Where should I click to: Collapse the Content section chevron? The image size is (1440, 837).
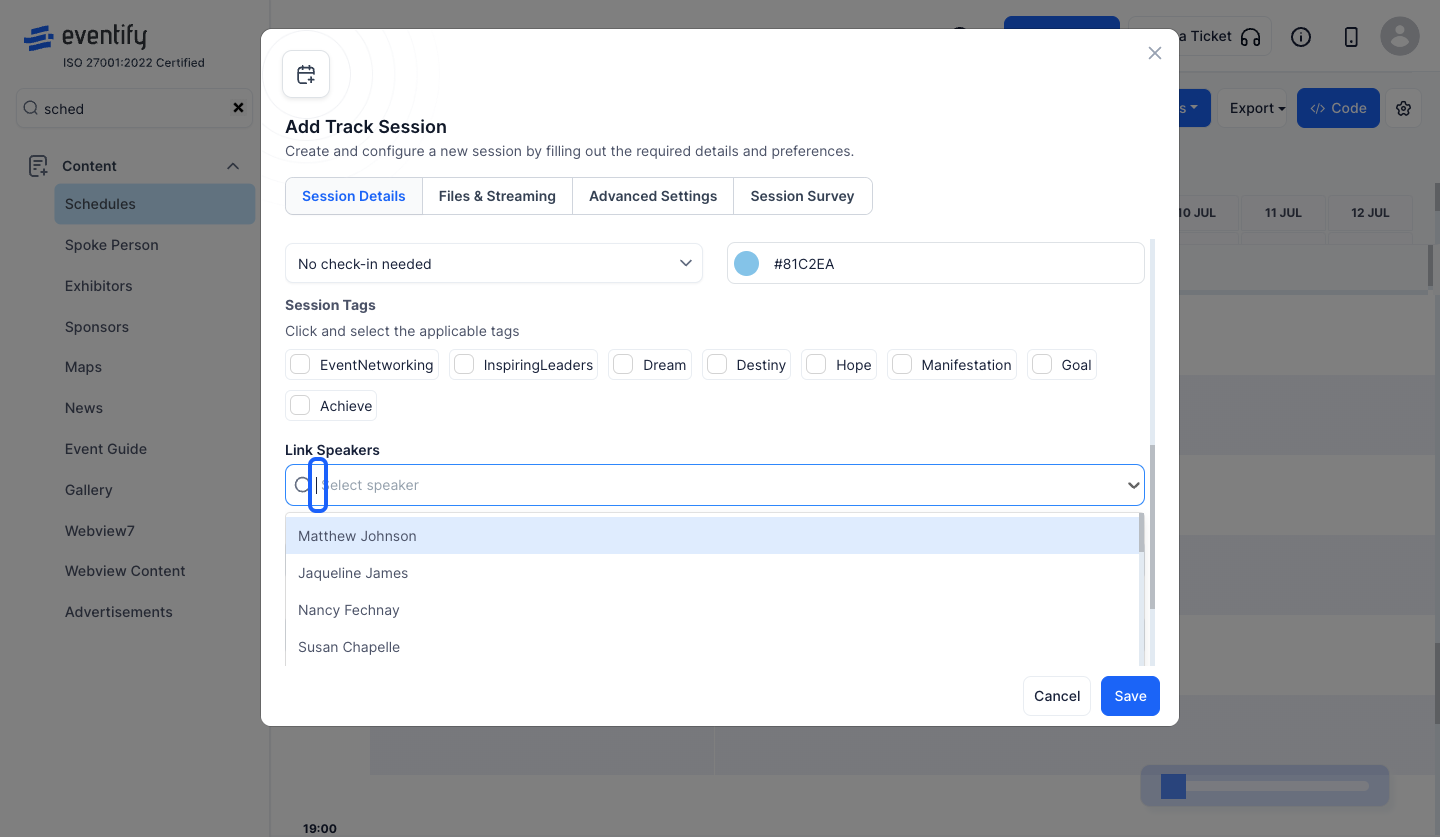233,166
